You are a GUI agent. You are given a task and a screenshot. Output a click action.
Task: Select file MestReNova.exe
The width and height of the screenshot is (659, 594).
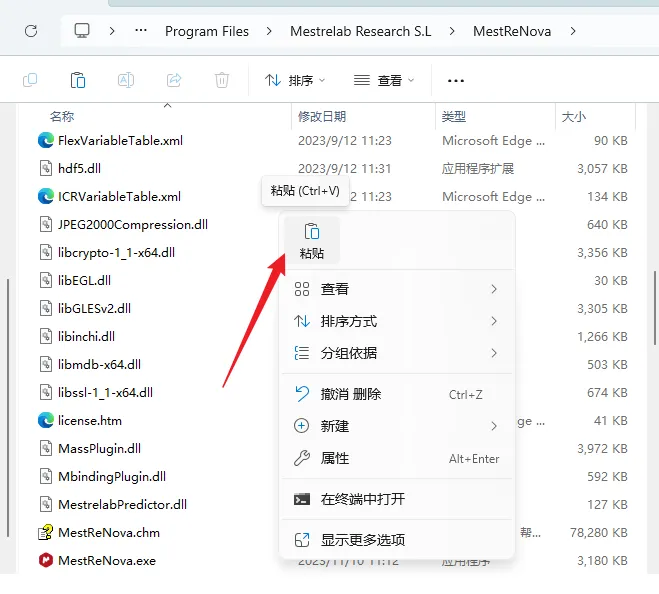tap(107, 560)
